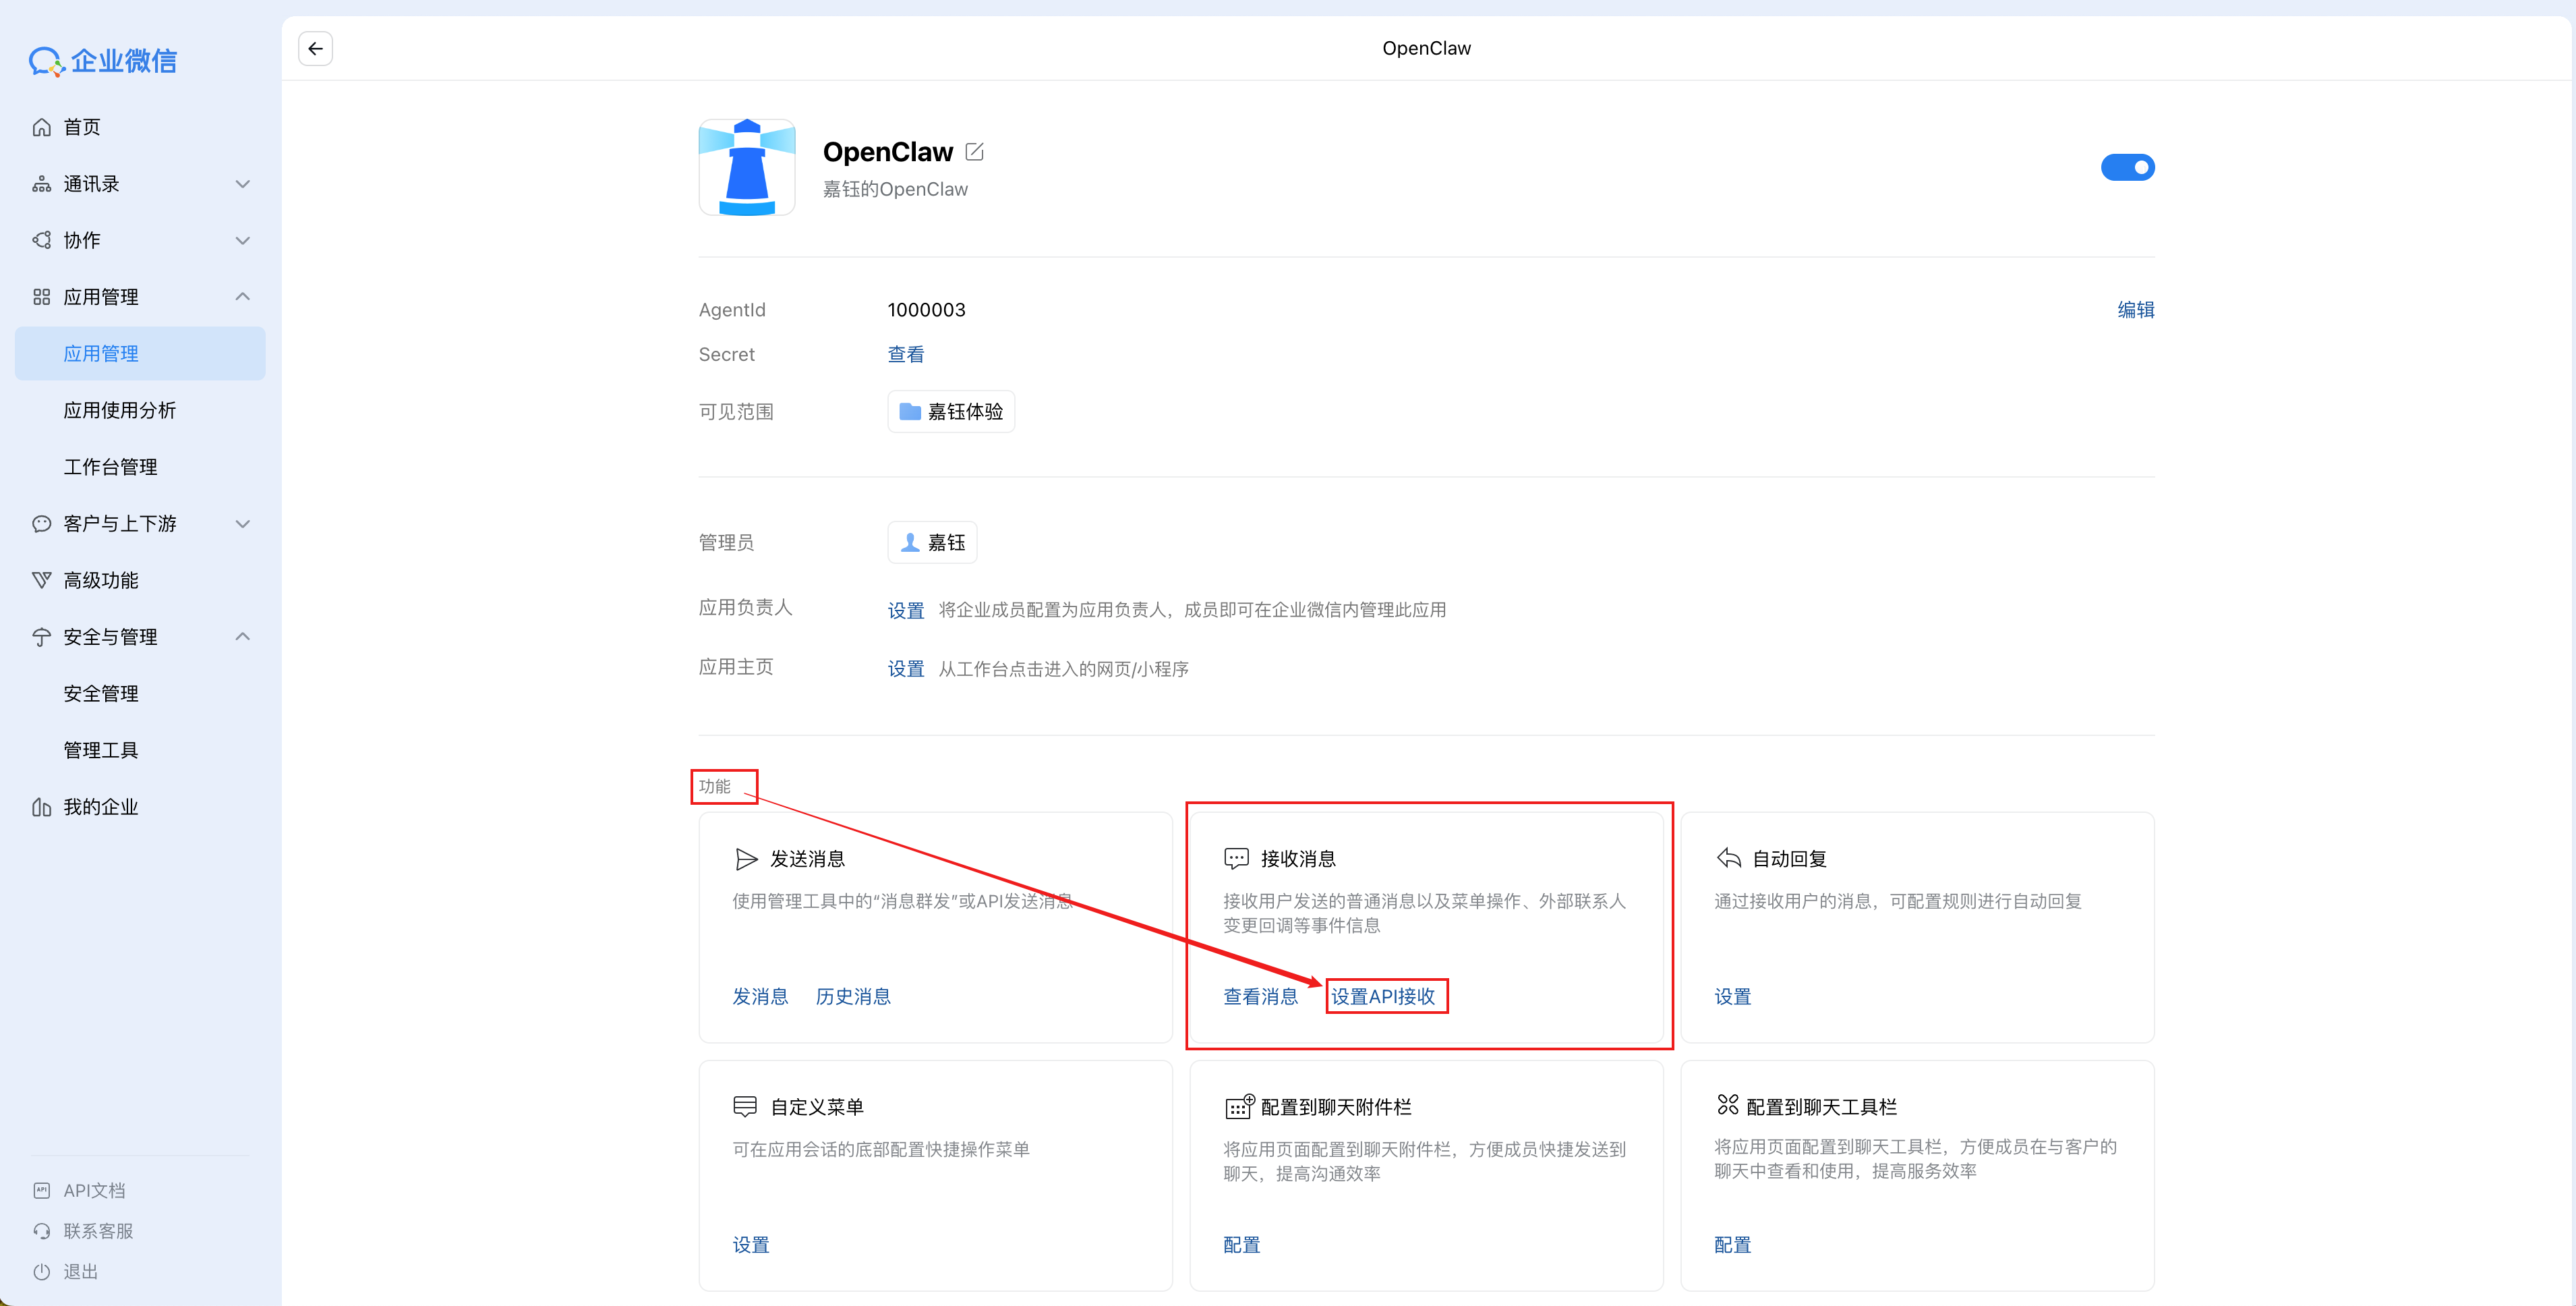Image resolution: width=2576 pixels, height=1306 pixels.
Task: Open 我的企业 in the sidebar
Action: click(x=100, y=807)
